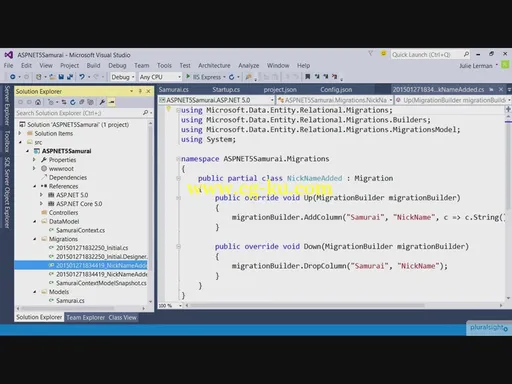
Task: Click the Home icon in Solution Explorer toolbar
Action: [38, 102]
